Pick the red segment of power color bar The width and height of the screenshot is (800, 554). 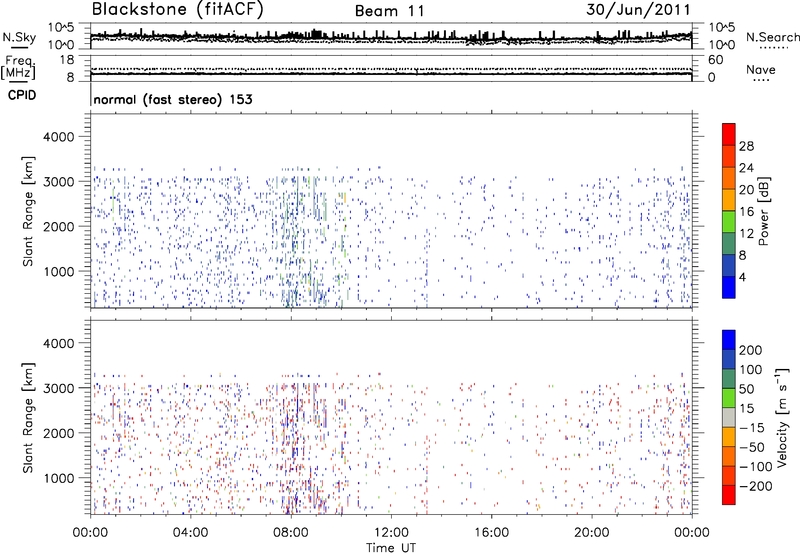coord(729,135)
